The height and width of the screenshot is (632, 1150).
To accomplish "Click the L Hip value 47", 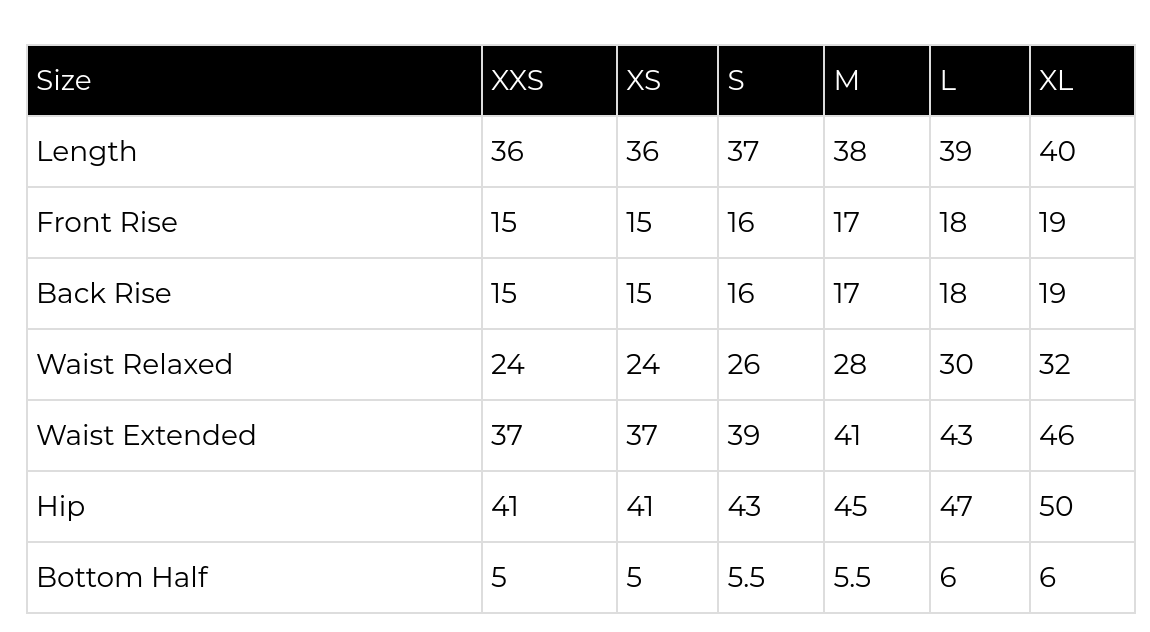I will [956, 507].
